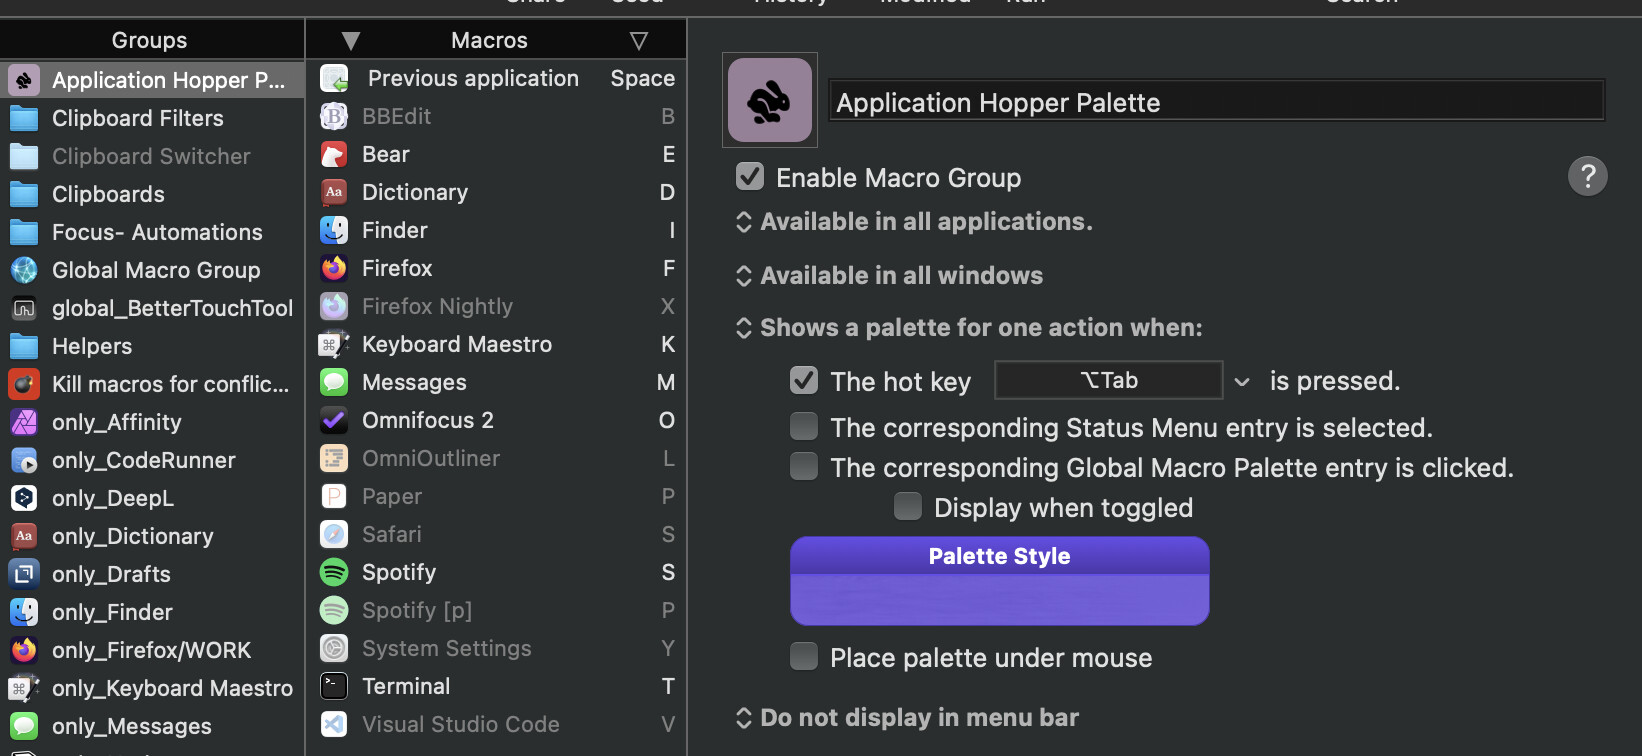Click the Bear app icon in Macros list

coord(334,154)
